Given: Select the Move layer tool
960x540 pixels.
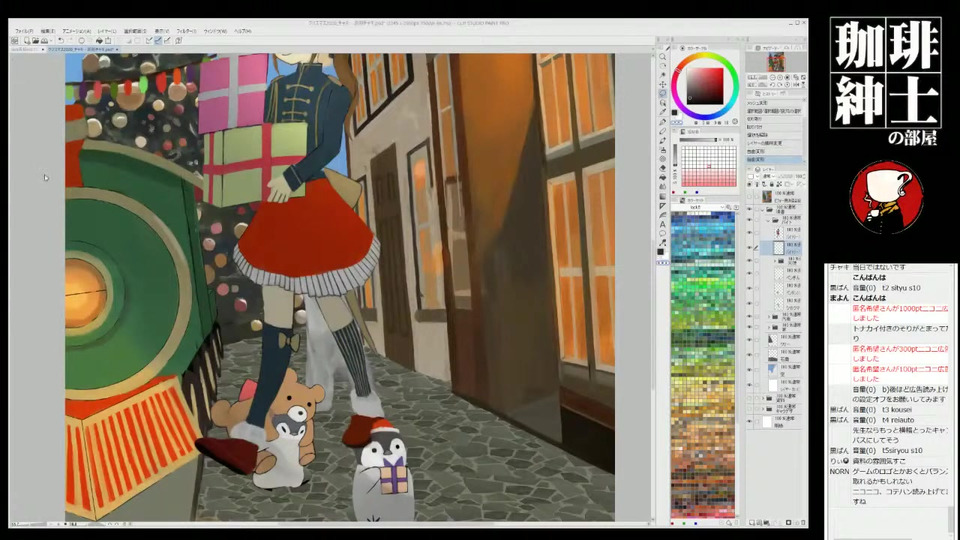Looking at the screenshot, I should pyautogui.click(x=662, y=84).
